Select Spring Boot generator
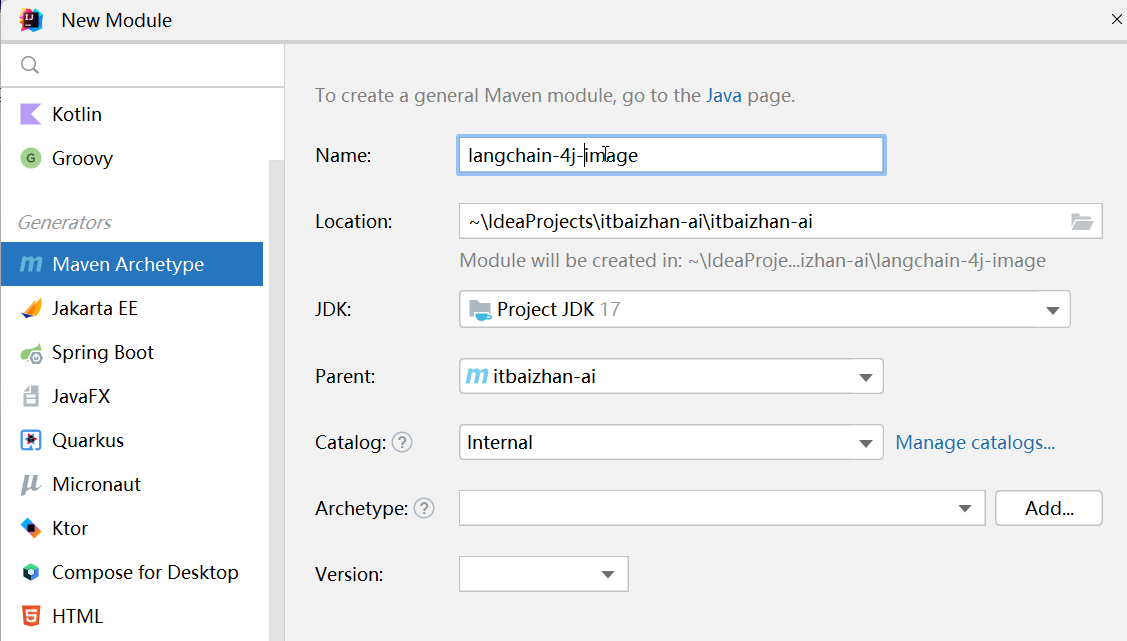Image resolution: width=1127 pixels, height=641 pixels. coord(132,352)
